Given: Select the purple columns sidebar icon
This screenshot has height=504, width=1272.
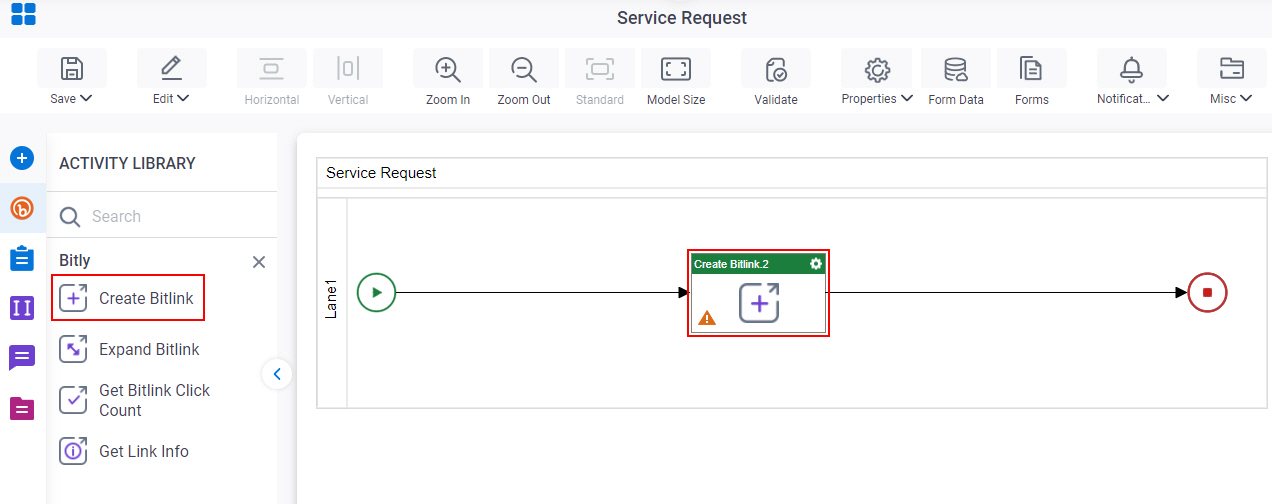Looking at the screenshot, I should 22,308.
